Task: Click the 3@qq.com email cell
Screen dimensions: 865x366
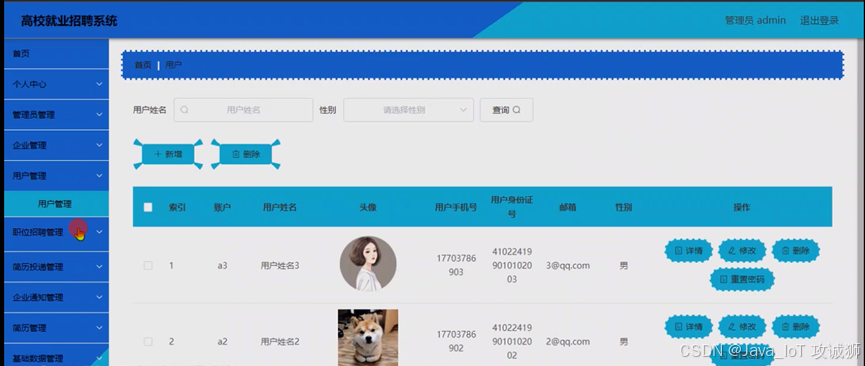Action: click(568, 266)
